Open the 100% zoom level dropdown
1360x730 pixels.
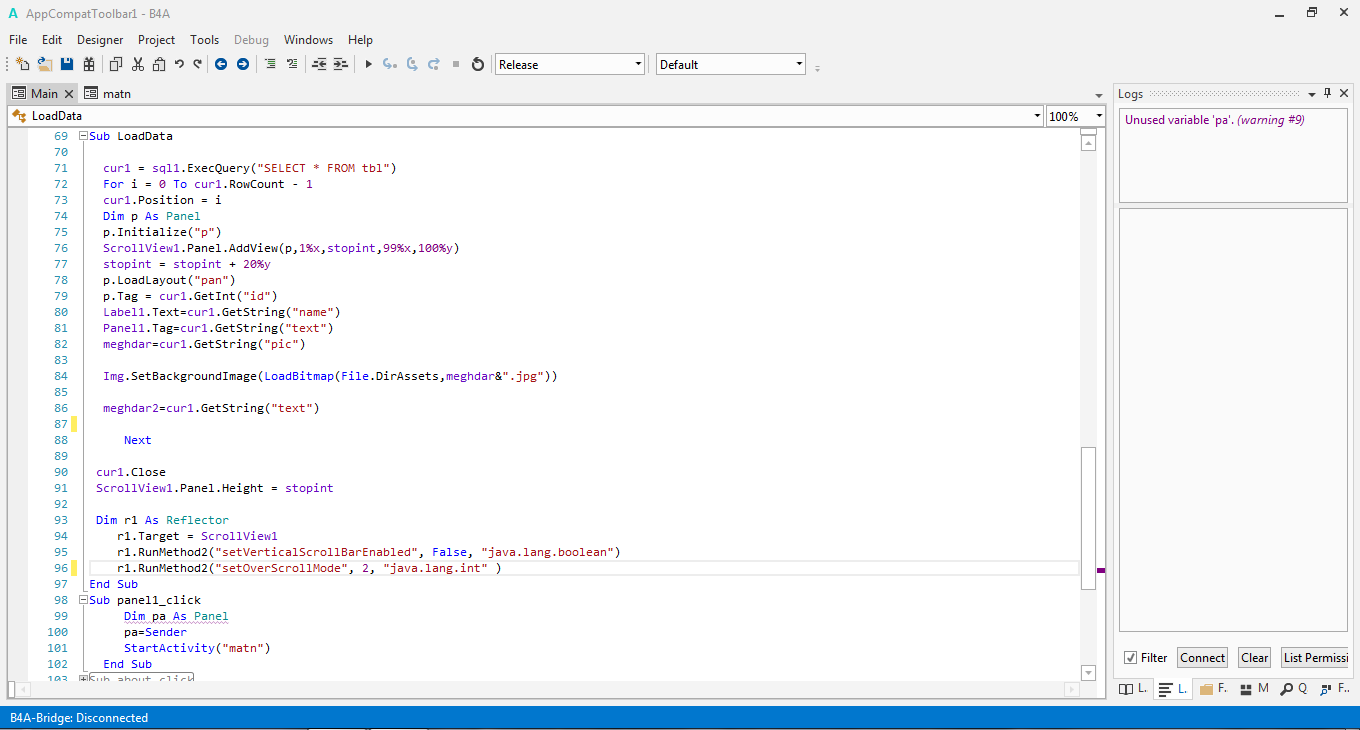(x=1098, y=116)
